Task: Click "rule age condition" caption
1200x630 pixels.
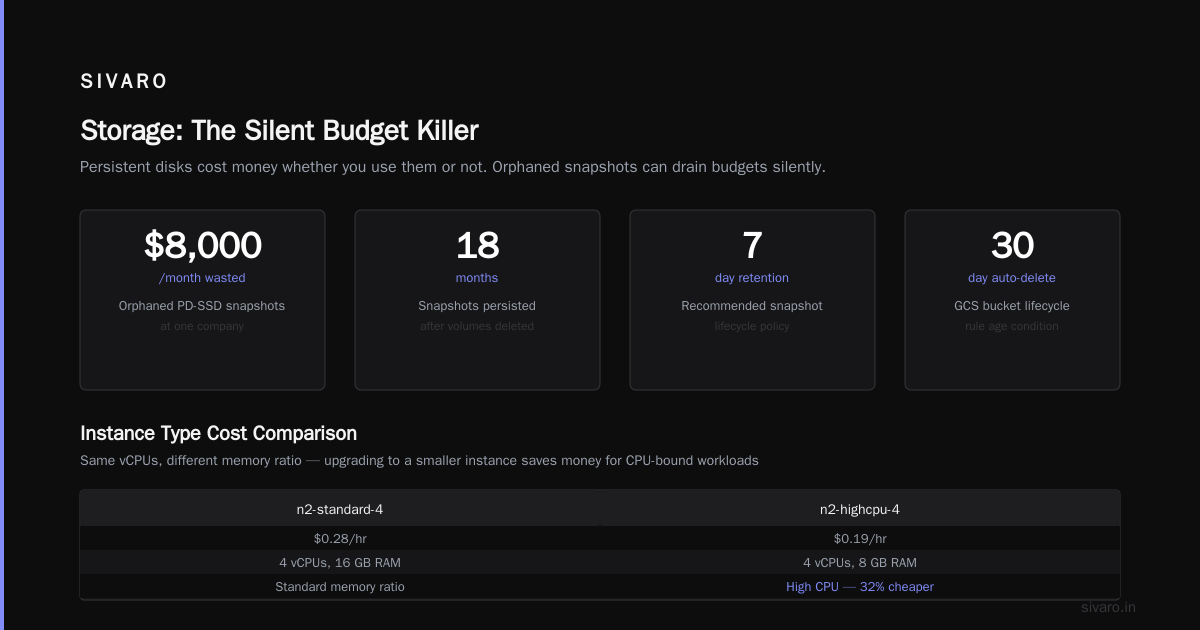Action: tap(1012, 326)
